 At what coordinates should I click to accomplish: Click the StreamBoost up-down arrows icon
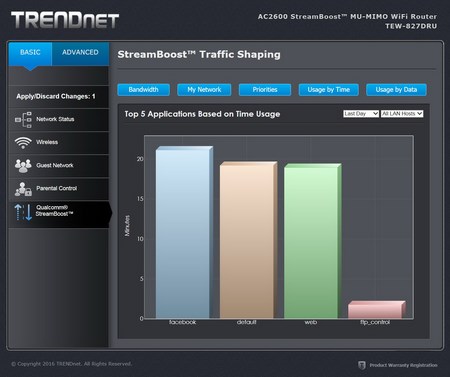click(23, 212)
